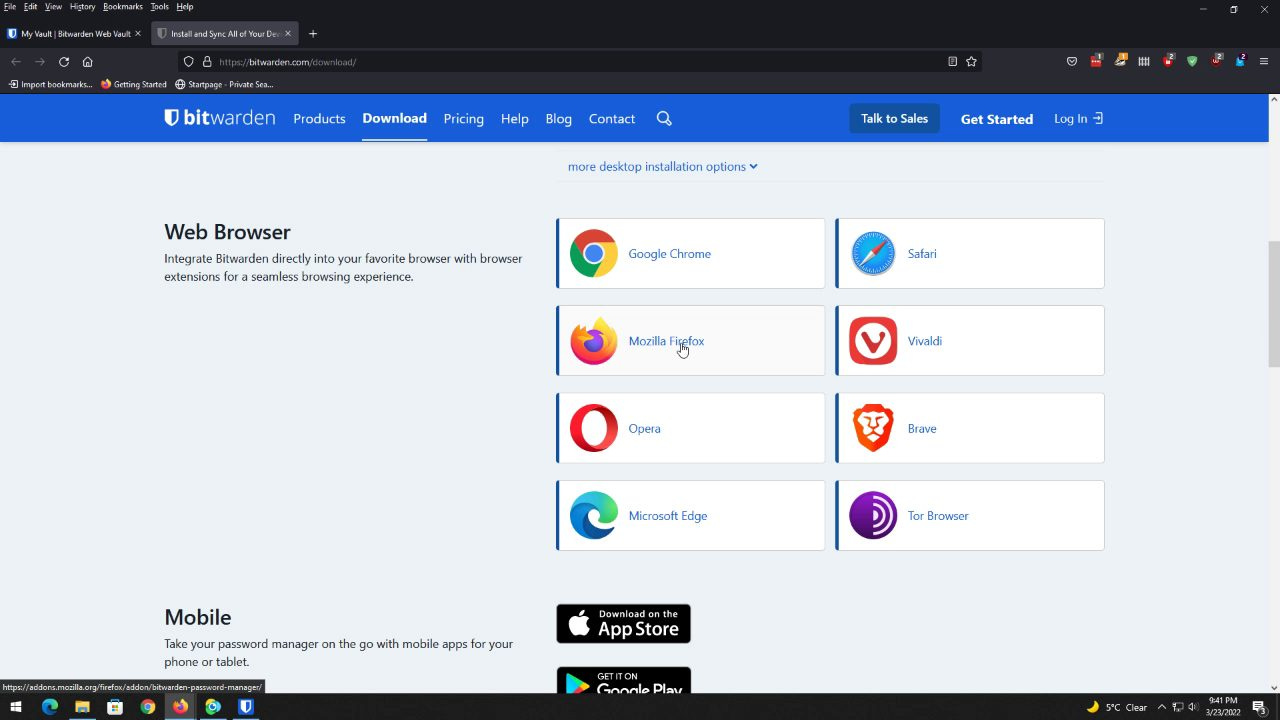Open the 5°C Clear weather widget in the taskbar
This screenshot has height=720, width=1280.
(x=1117, y=707)
